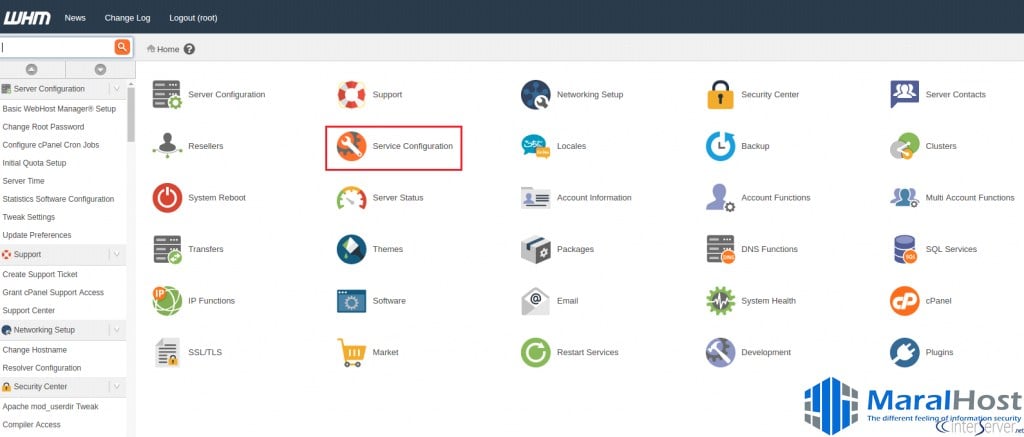Open the Packages box icon
The image size is (1024, 437).
click(x=536, y=250)
